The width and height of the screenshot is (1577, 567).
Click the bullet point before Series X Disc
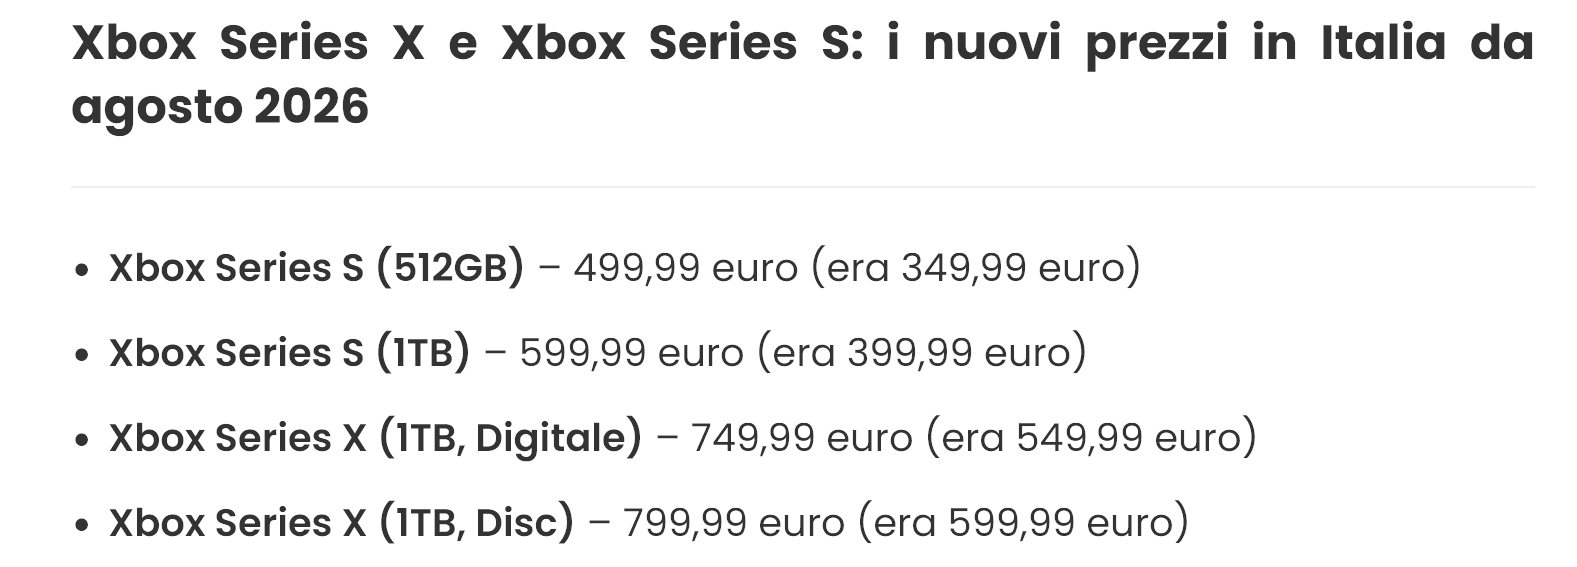(x=83, y=525)
